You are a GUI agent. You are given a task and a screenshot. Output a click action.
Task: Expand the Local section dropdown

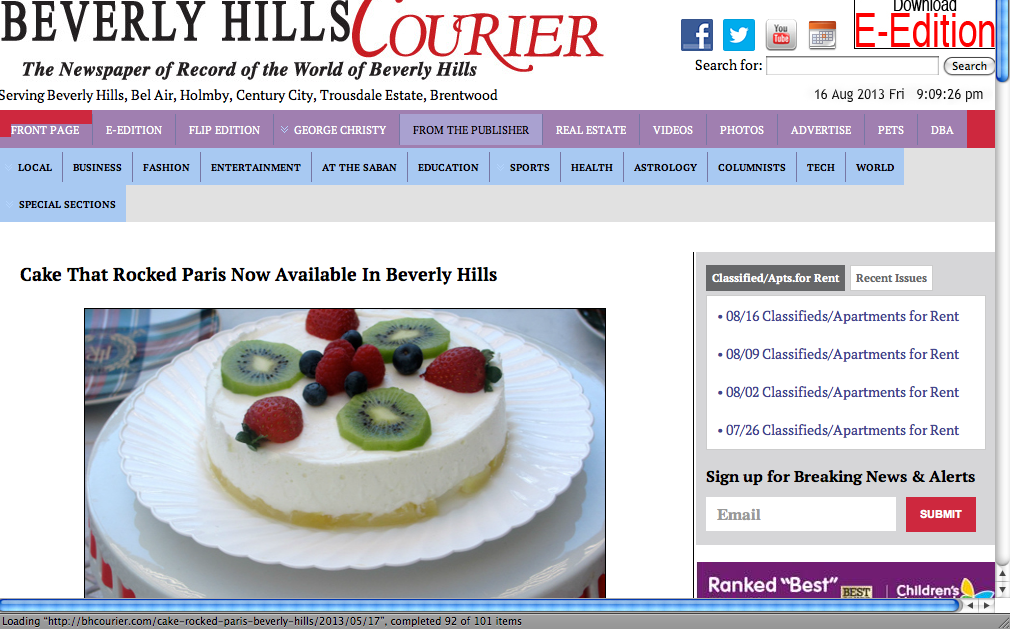pos(8,167)
